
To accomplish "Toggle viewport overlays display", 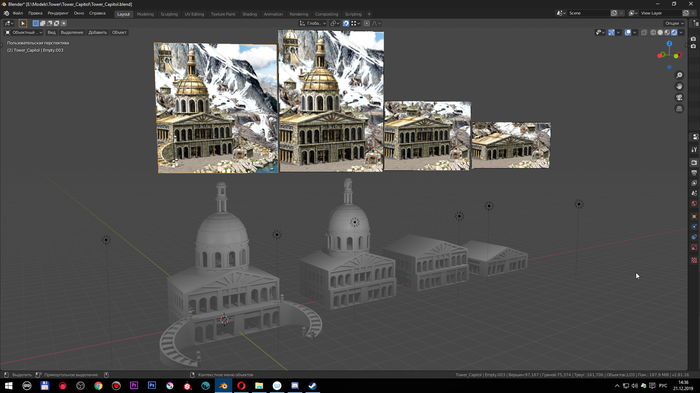I will coord(628,33).
